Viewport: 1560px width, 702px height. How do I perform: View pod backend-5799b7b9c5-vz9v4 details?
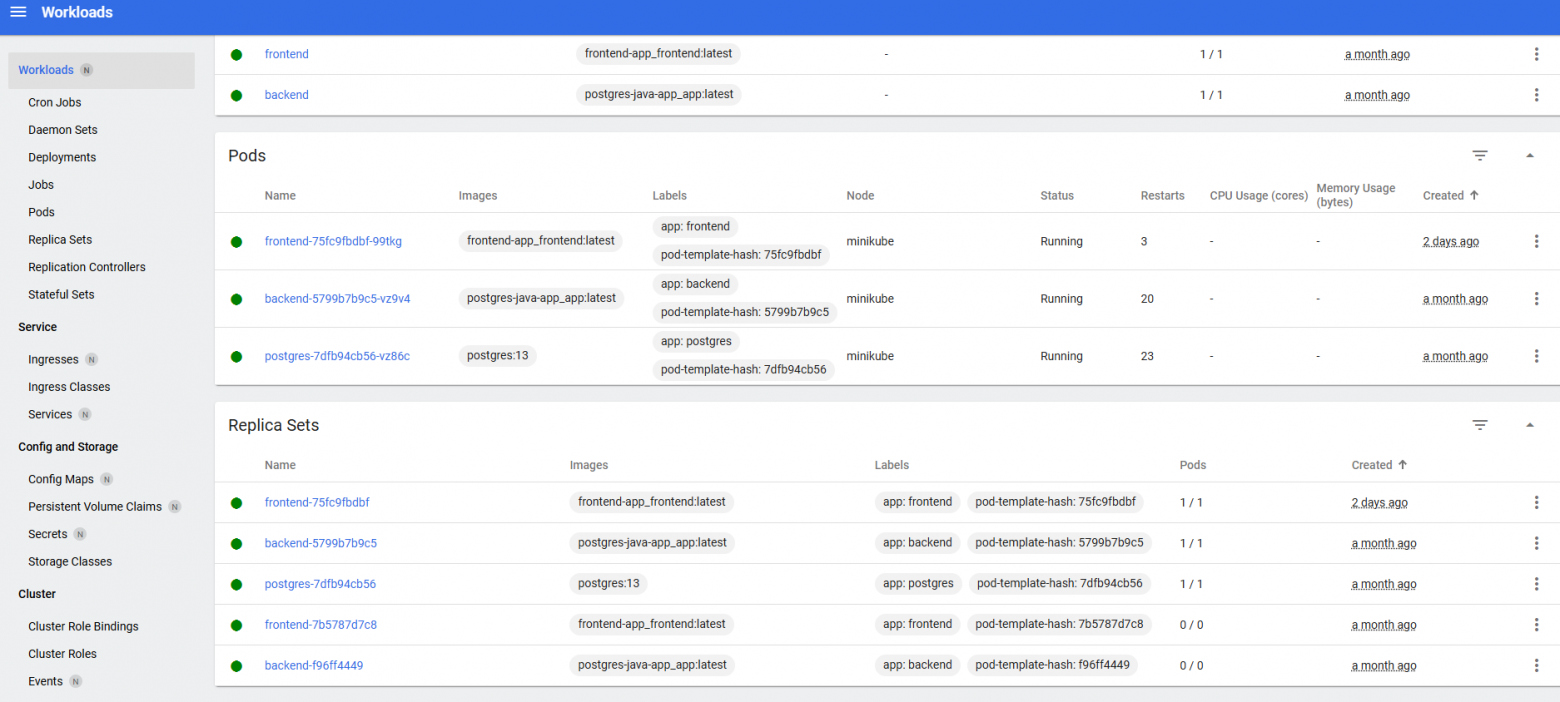tap(337, 298)
